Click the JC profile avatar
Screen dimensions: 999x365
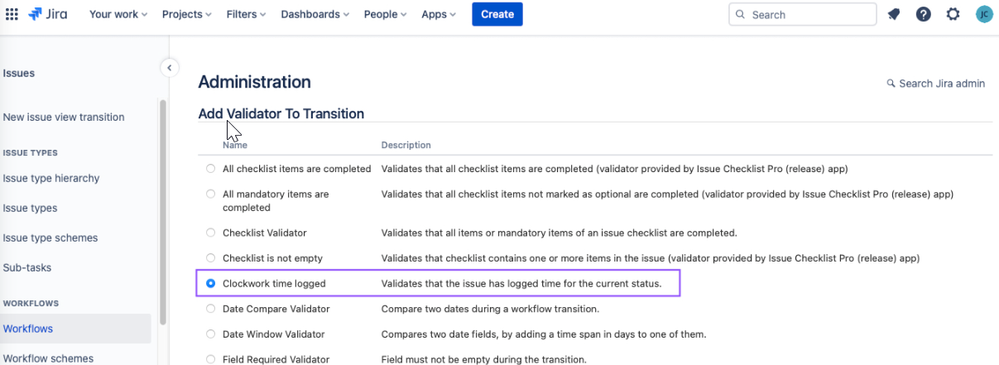click(x=983, y=14)
